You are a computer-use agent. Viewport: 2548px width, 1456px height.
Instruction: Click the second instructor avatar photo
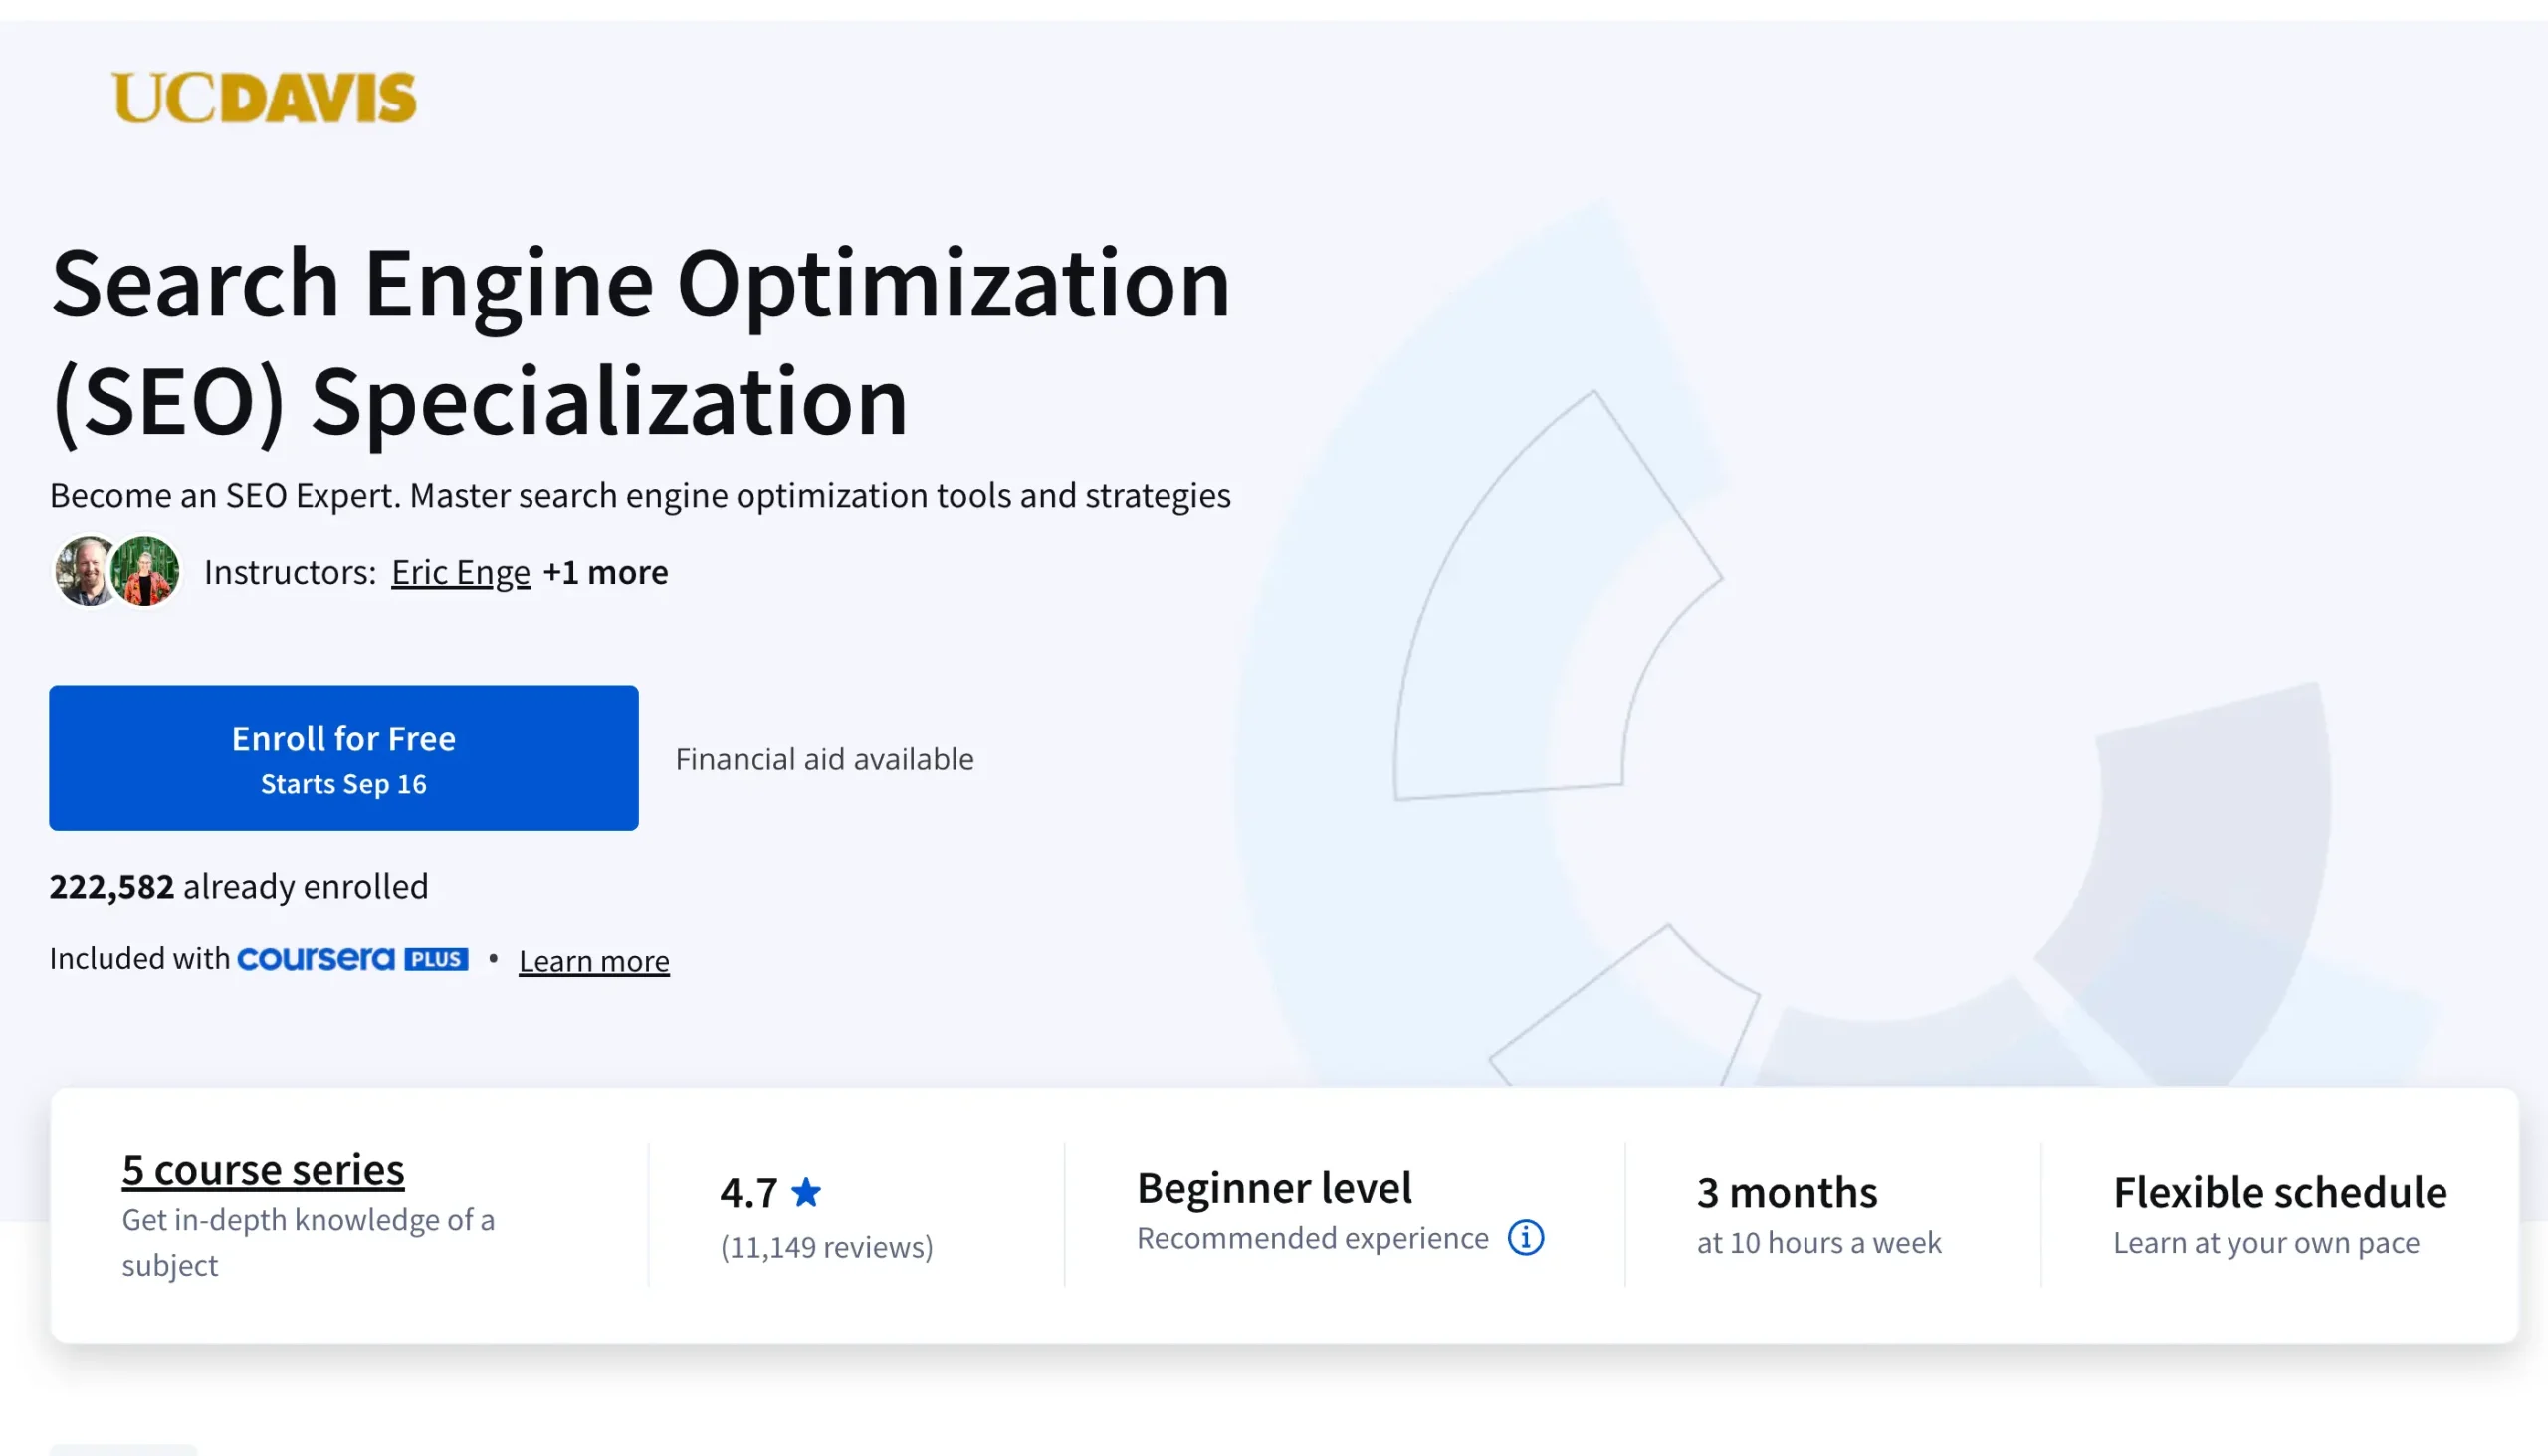147,571
